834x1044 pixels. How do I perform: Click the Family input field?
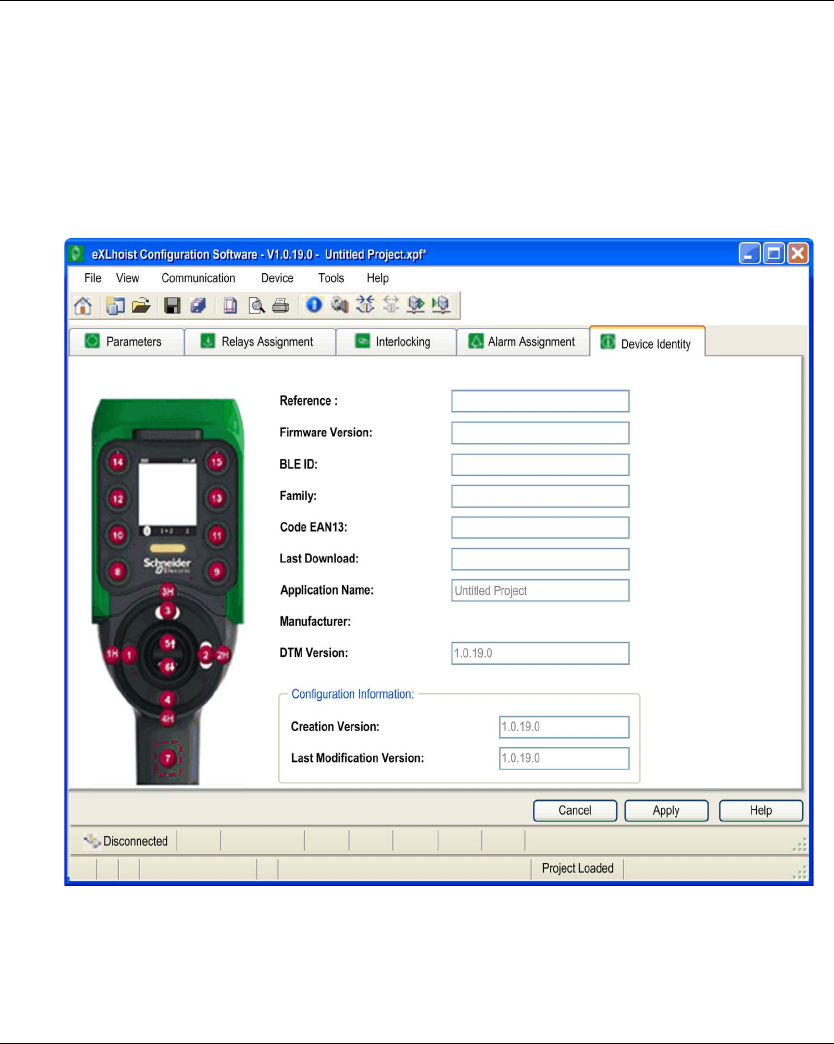[540, 496]
